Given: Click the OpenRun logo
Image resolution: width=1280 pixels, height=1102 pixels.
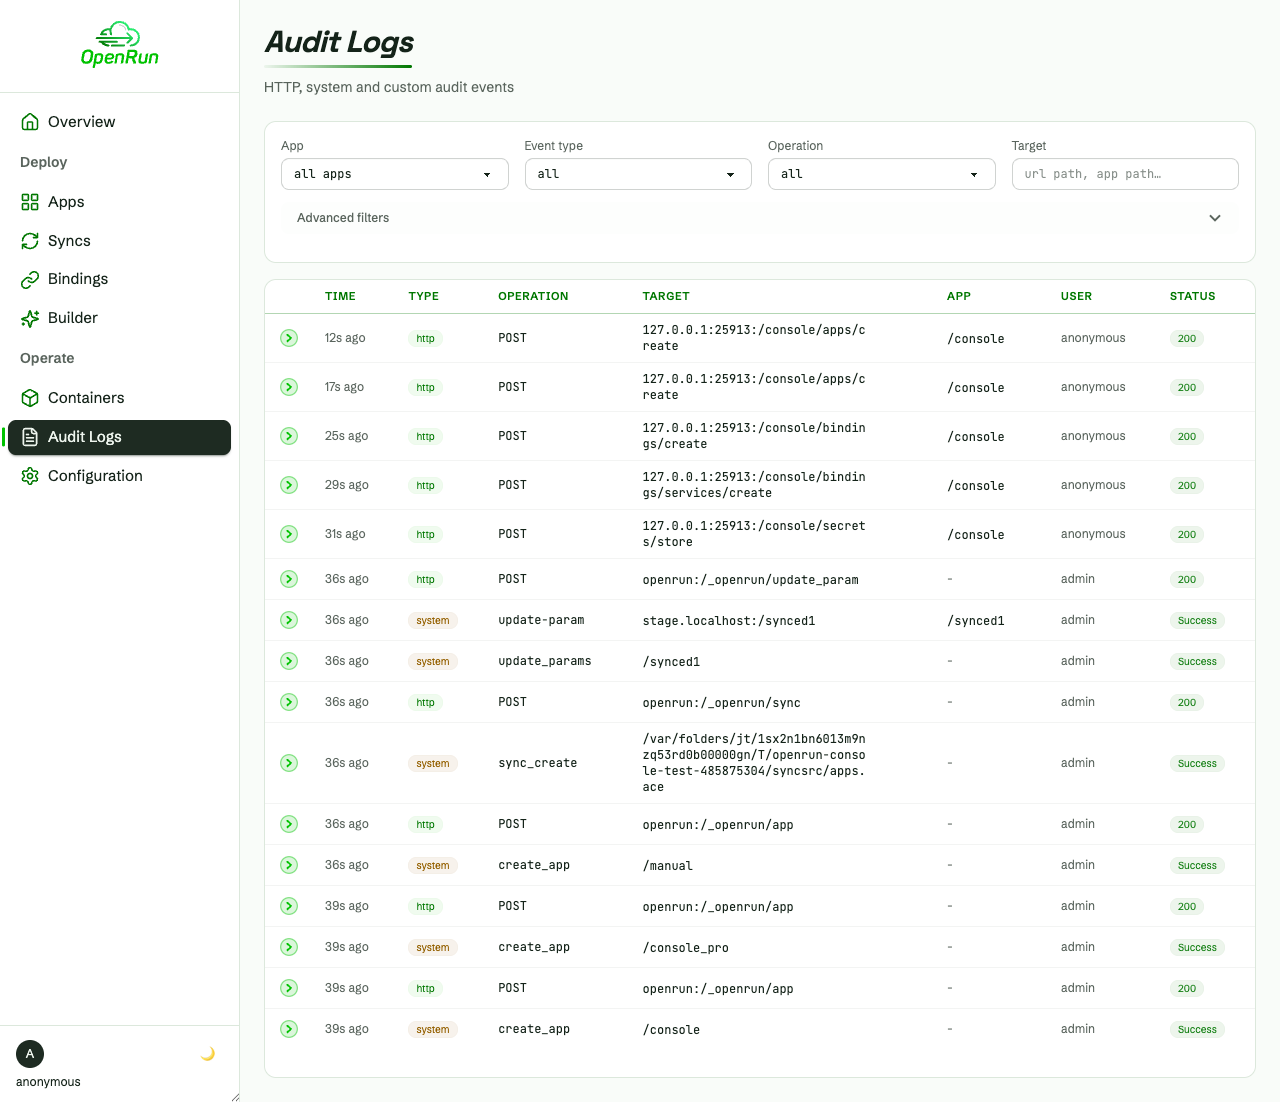Looking at the screenshot, I should coord(119,45).
